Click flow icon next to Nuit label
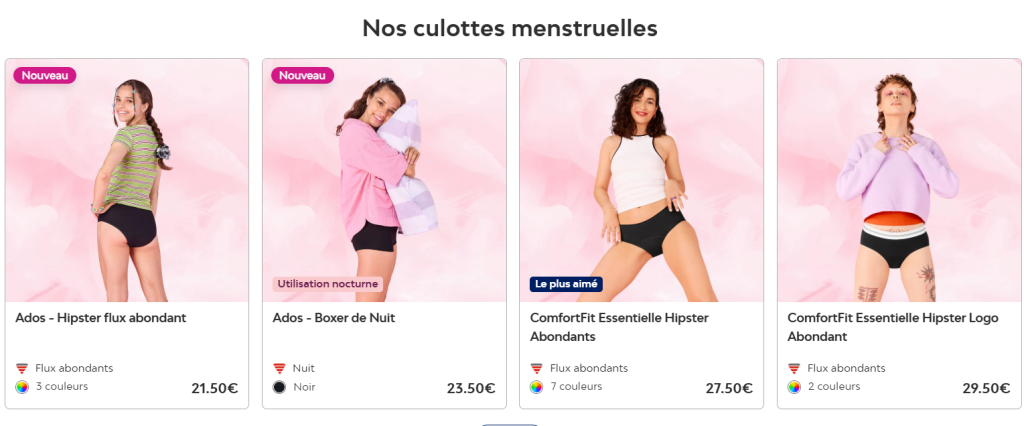Viewport: 1024px width, 426px height. click(x=280, y=369)
